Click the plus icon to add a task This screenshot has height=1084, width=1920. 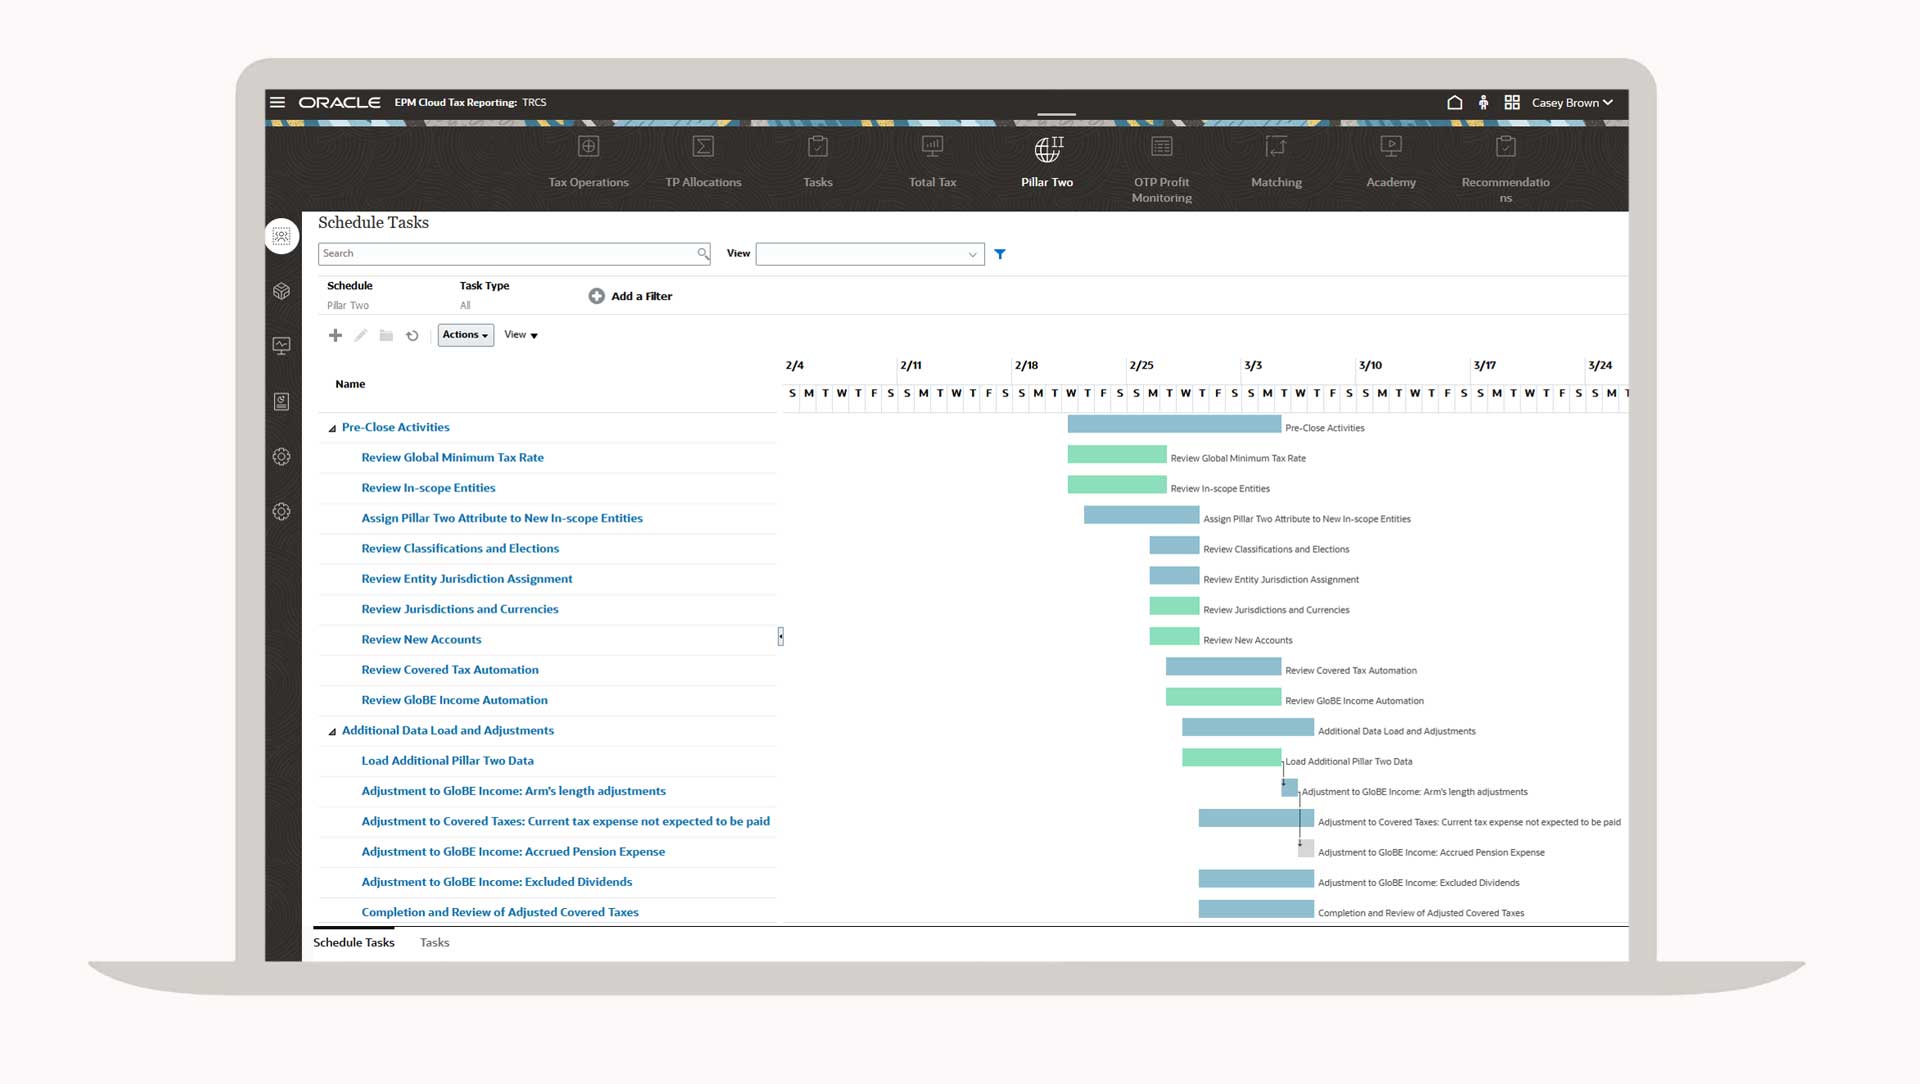(x=335, y=335)
